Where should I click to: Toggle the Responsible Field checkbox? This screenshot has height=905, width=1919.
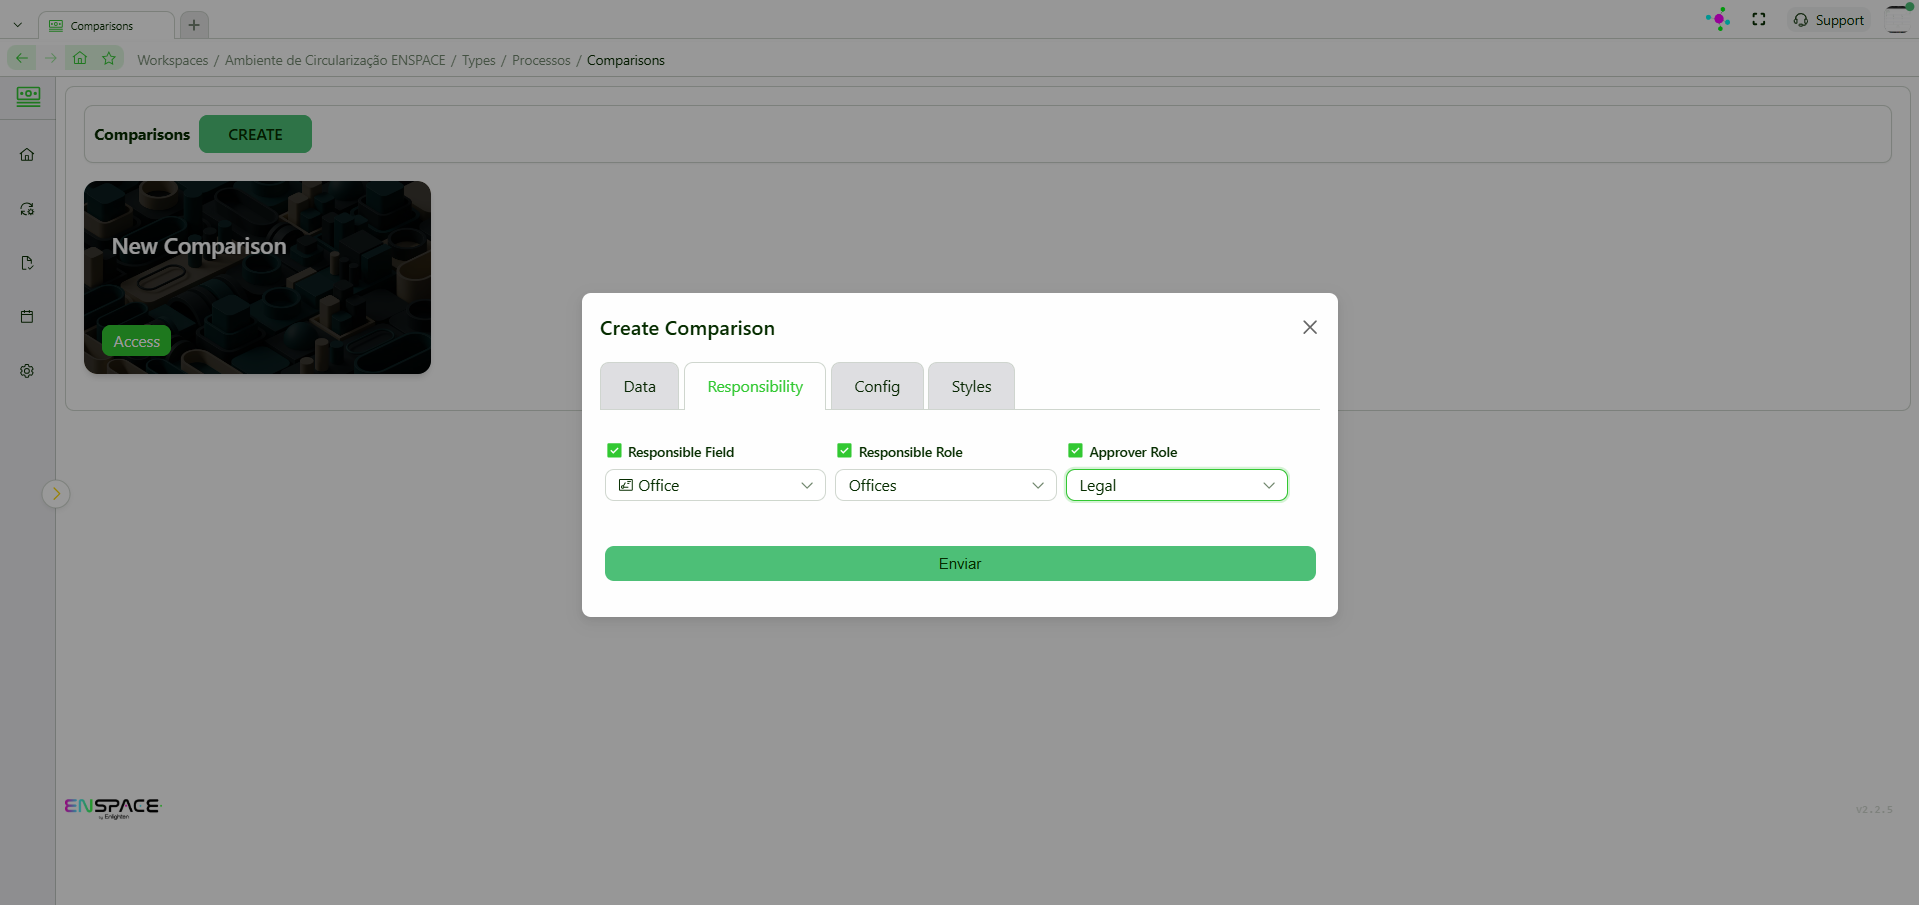point(614,451)
